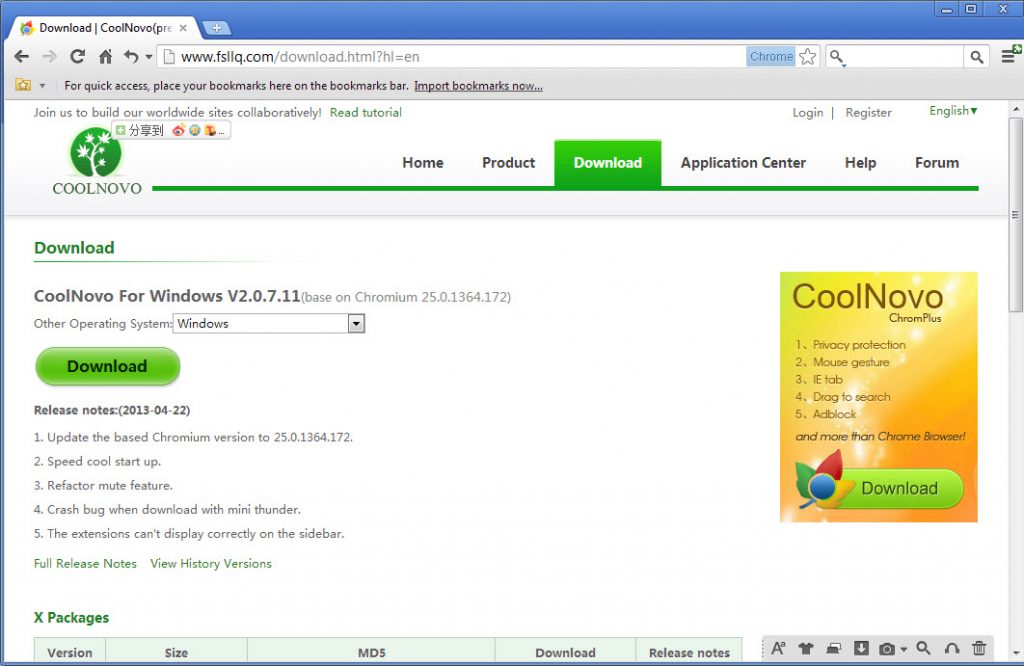Viewport: 1024px width, 666px height.
Task: Click Download button in the CoolNovo banner
Action: point(899,488)
